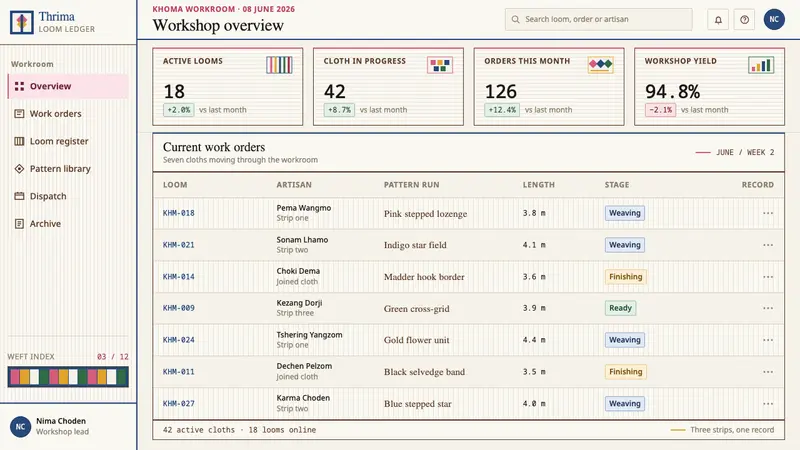Open Pattern library page

(x=68, y=169)
